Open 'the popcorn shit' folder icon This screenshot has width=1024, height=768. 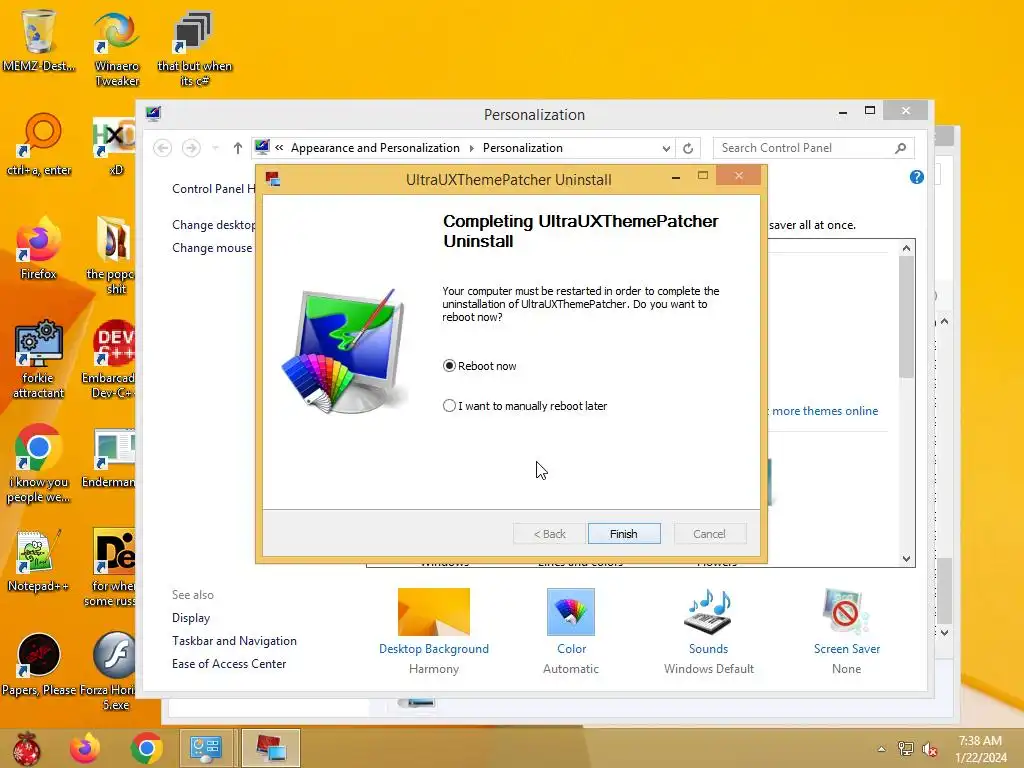point(112,255)
